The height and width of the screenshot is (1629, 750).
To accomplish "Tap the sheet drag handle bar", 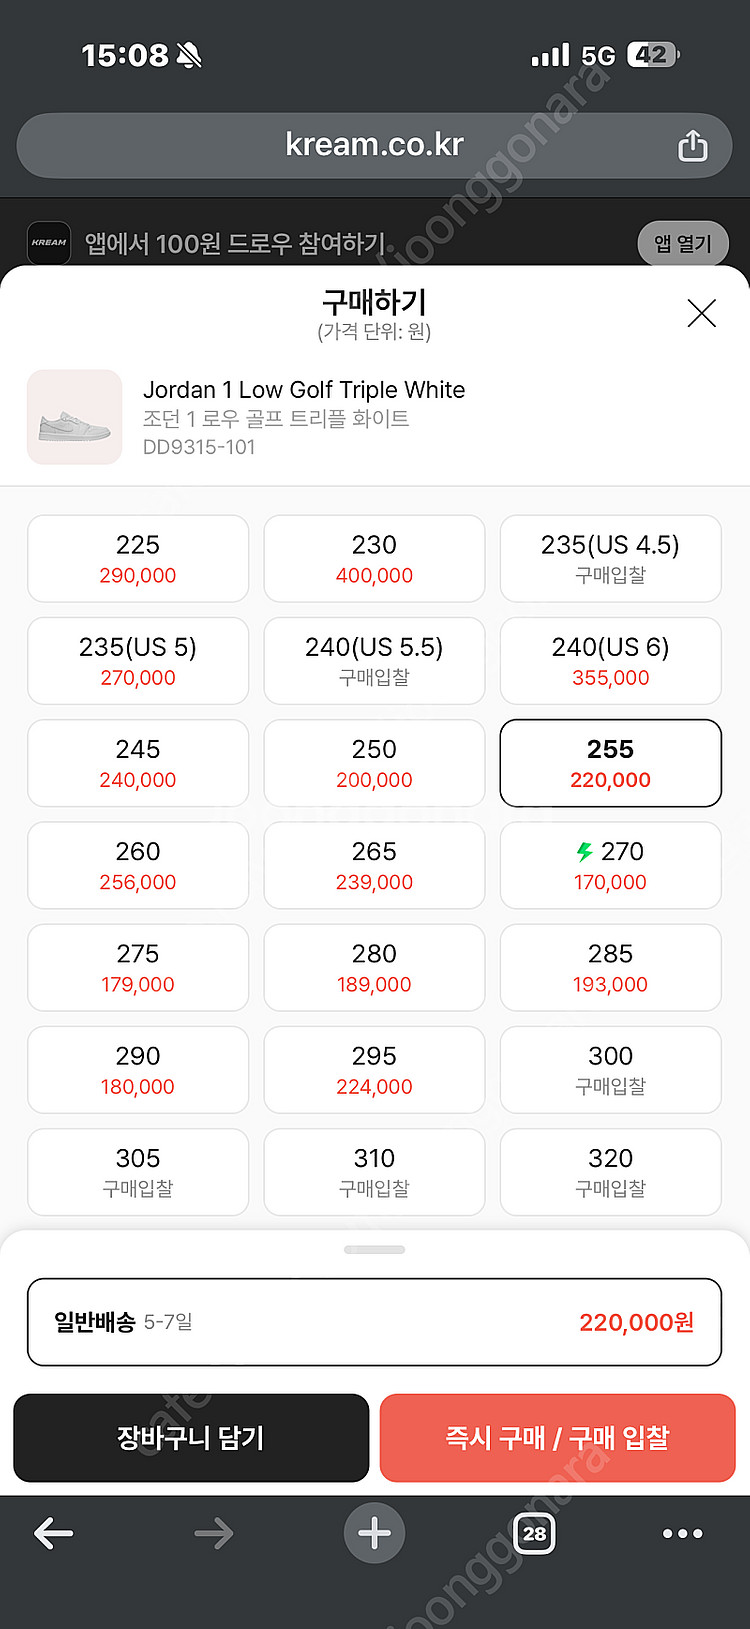I will click(374, 1250).
